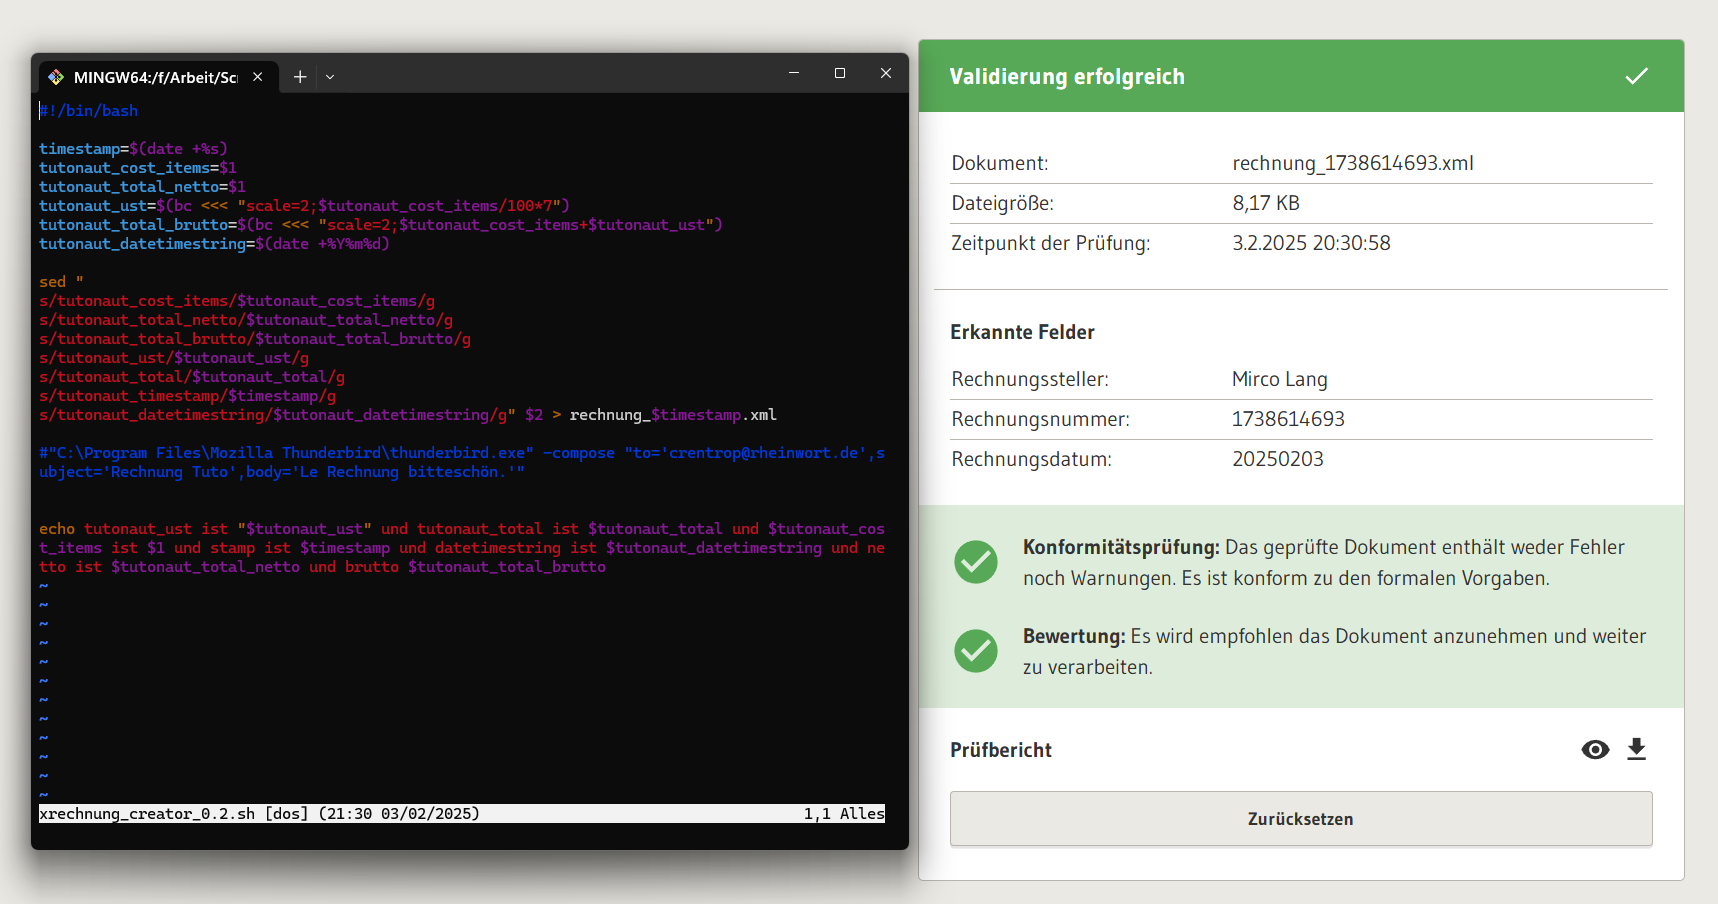Screen dimensions: 1718x904
Task: Click the commented thunderbird.exe compose line
Action: [x=462, y=463]
